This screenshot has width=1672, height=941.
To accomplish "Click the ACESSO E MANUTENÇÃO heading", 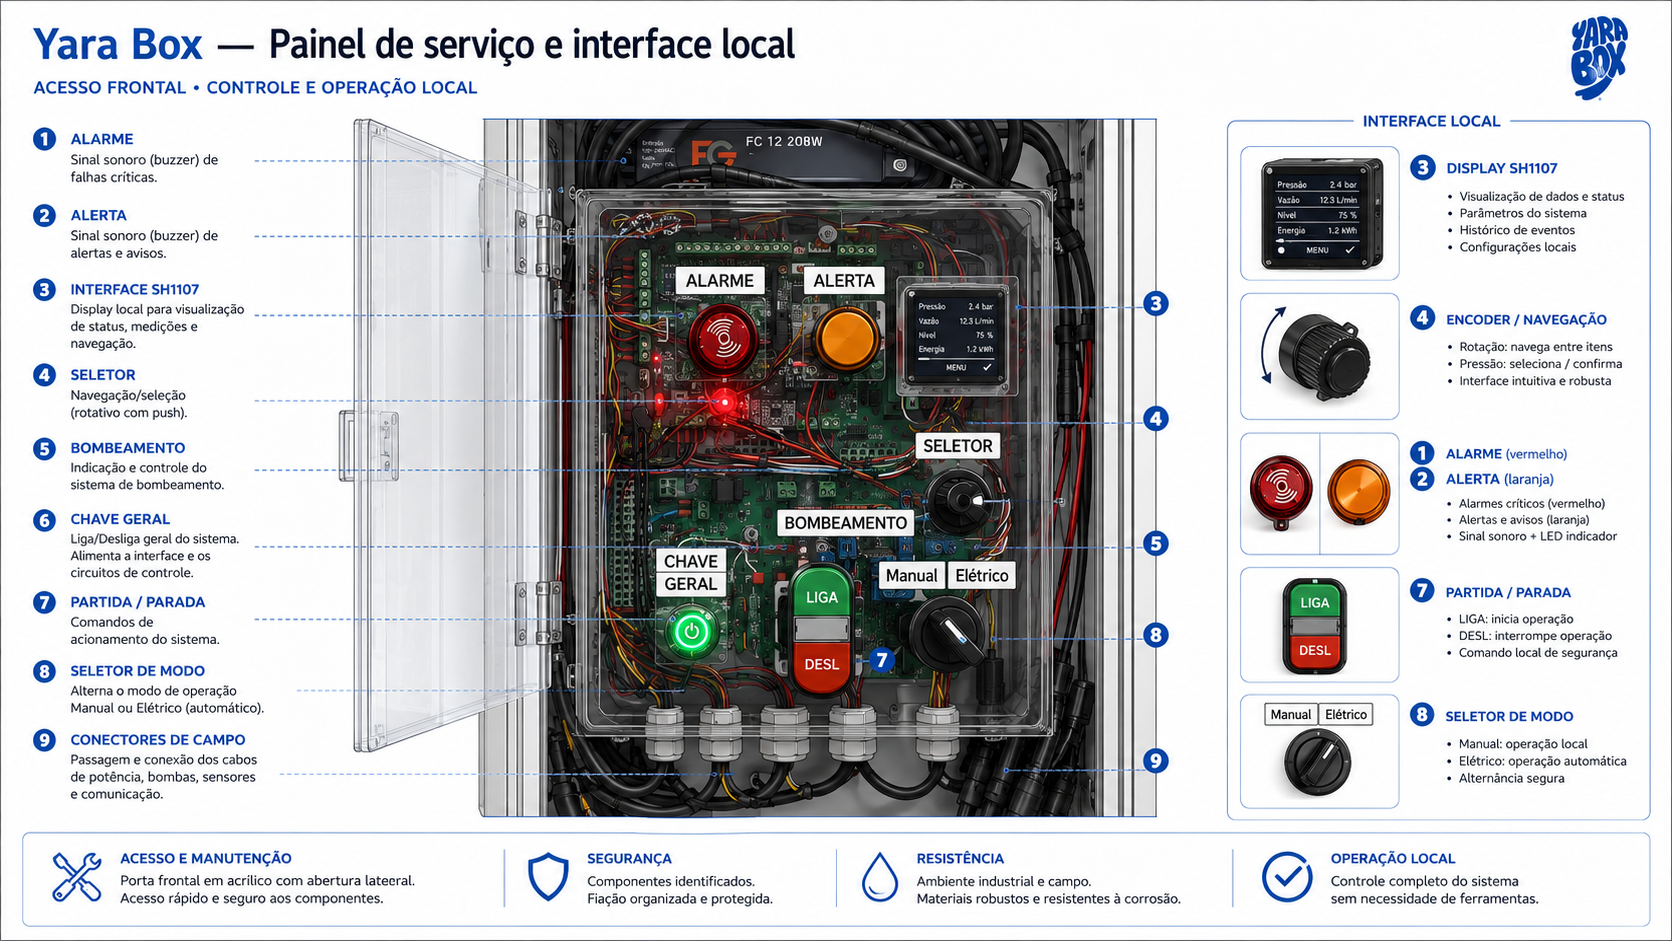I will coord(206,859).
